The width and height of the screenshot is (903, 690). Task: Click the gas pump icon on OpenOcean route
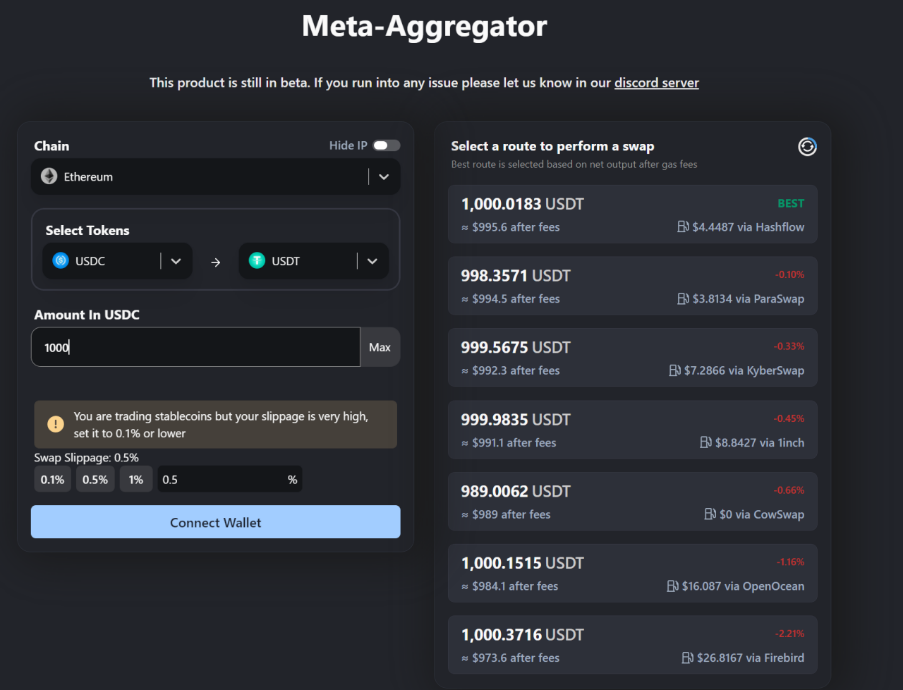click(672, 586)
